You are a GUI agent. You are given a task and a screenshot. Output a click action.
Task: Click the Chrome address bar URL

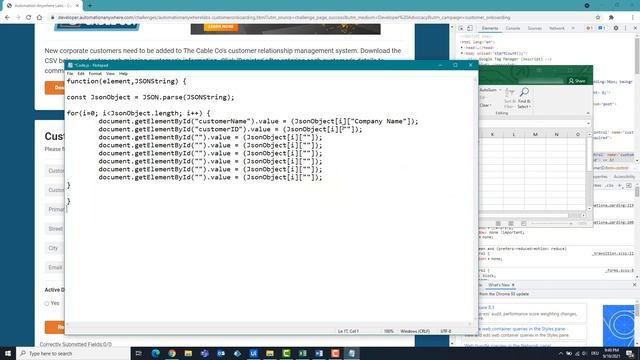[284, 18]
